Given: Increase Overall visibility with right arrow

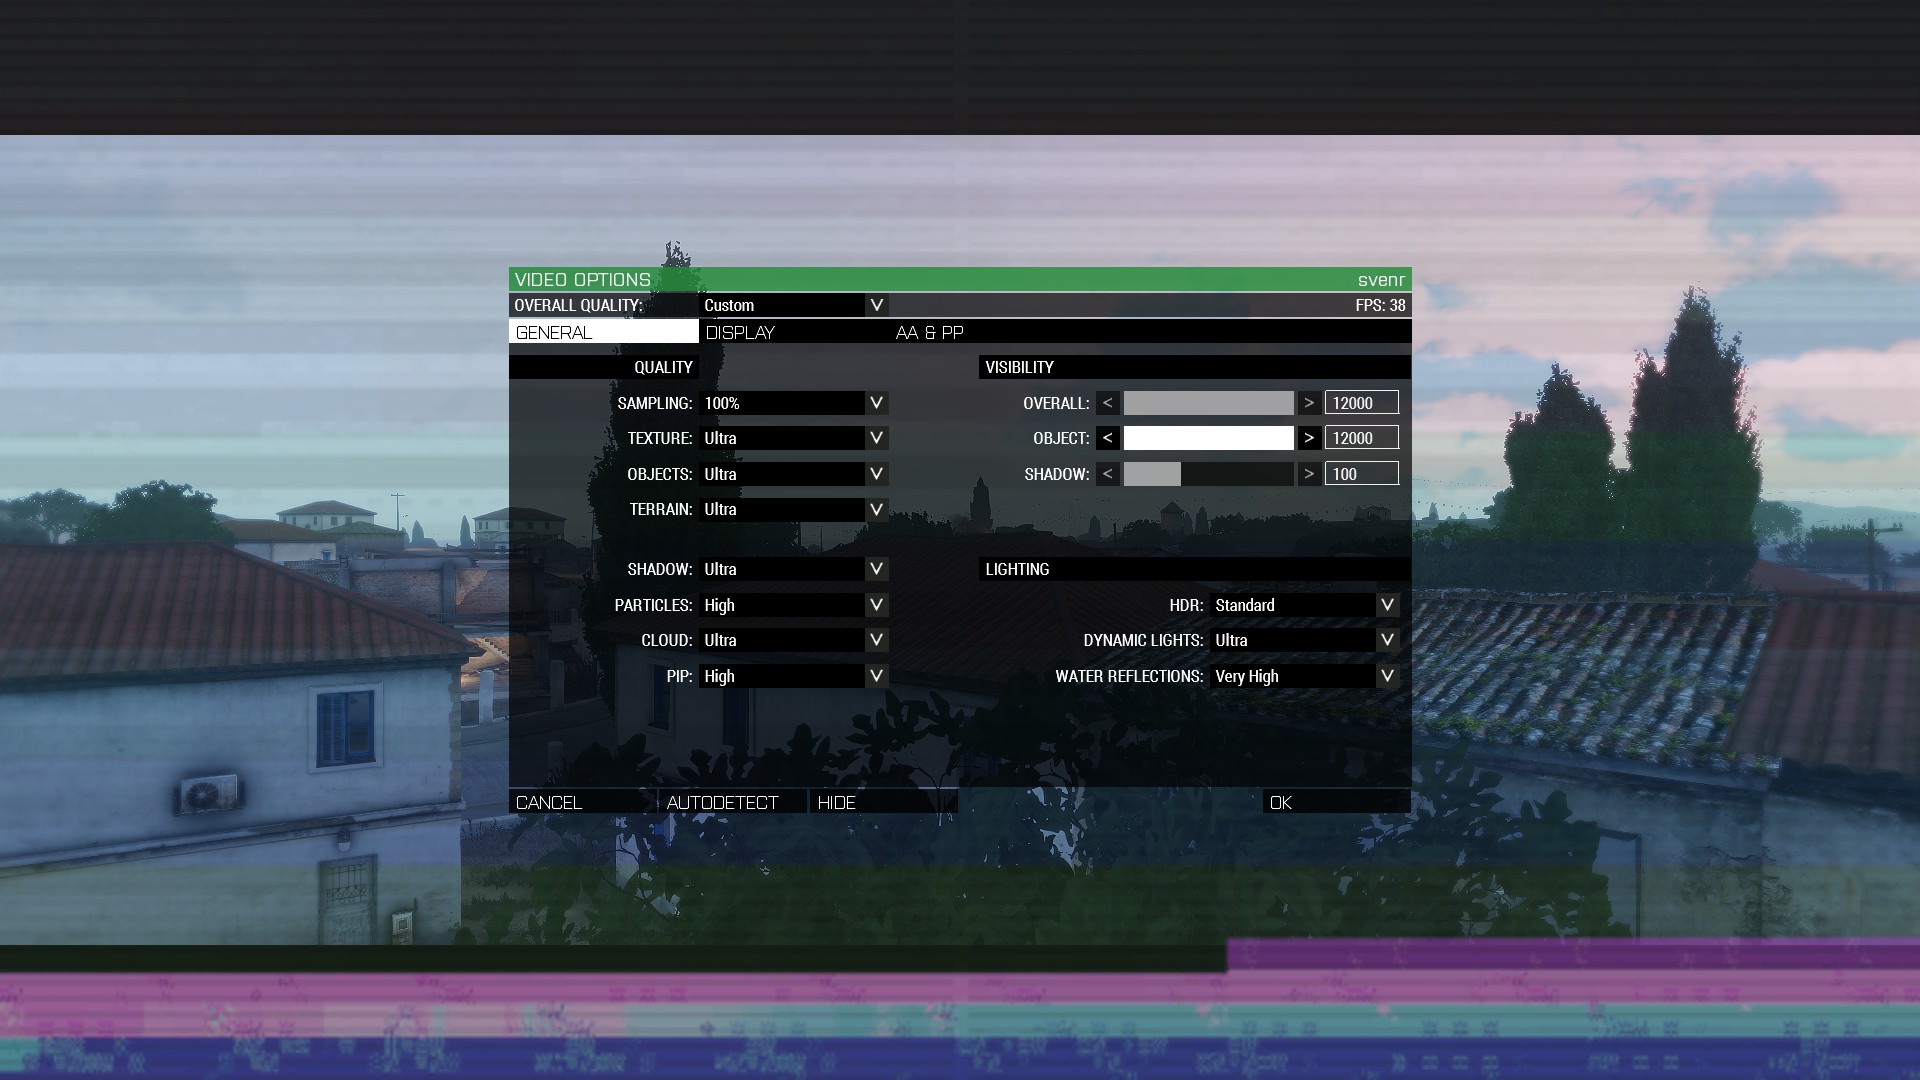Looking at the screenshot, I should click(x=1309, y=403).
